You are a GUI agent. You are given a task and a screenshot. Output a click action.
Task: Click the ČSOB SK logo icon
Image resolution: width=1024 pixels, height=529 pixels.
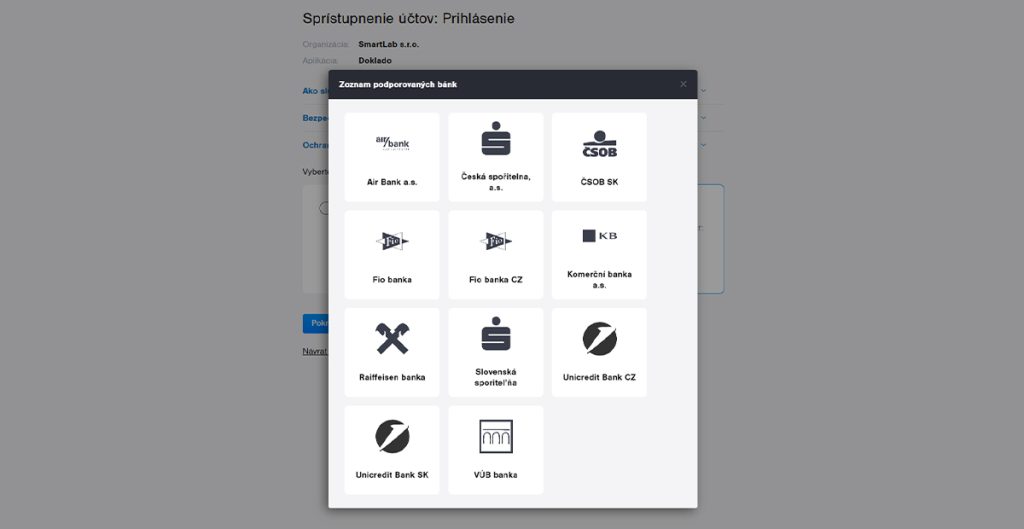[599, 144]
